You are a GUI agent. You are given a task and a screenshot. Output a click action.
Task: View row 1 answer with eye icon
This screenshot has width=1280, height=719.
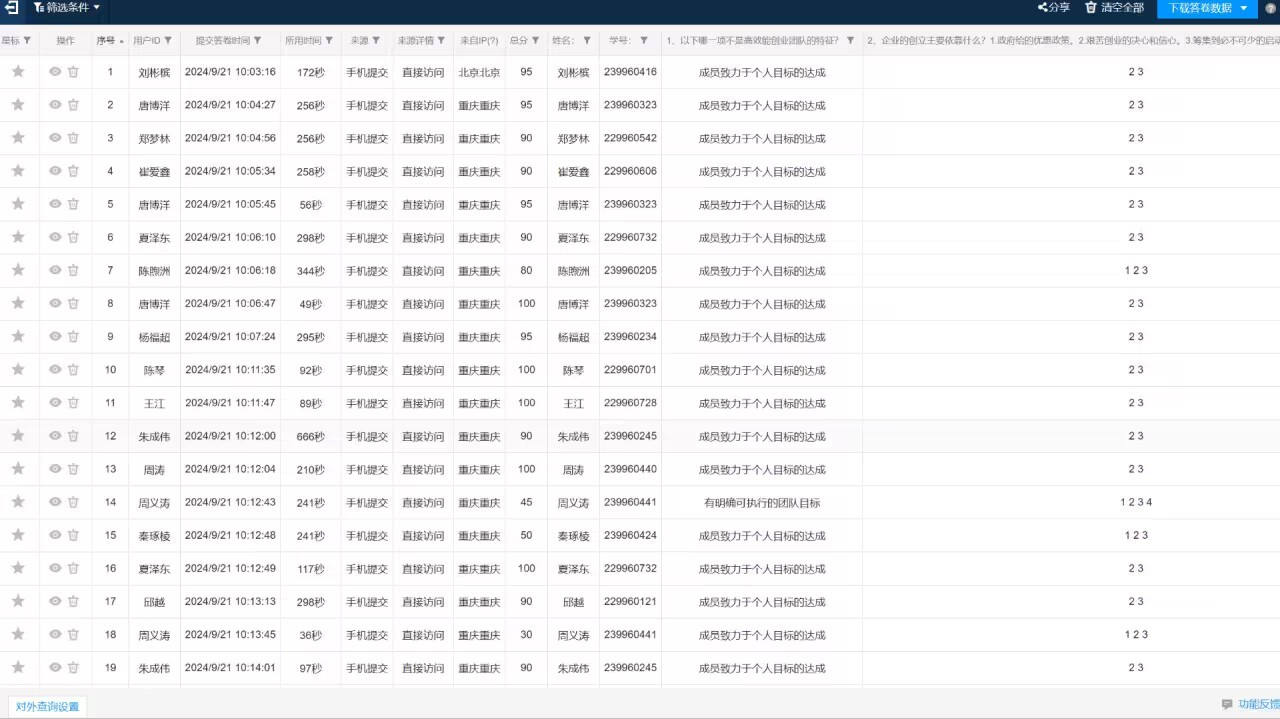point(55,72)
